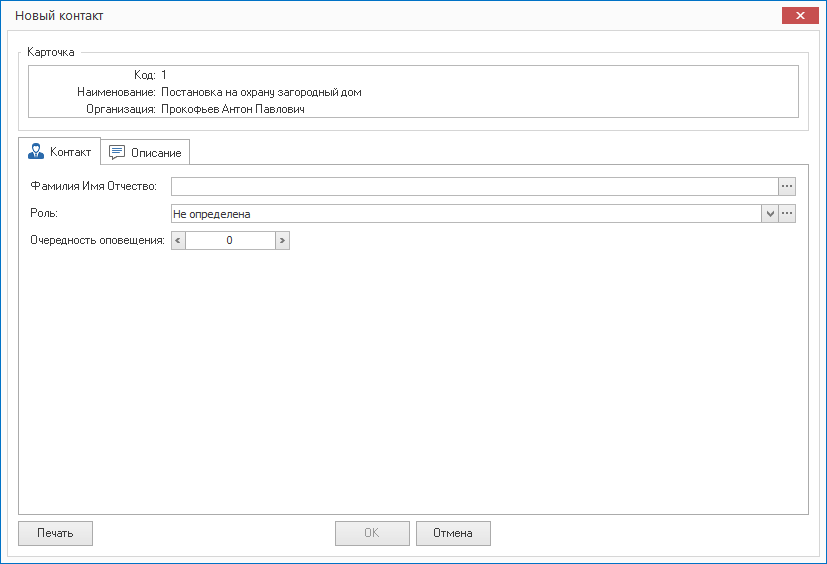Click the Роль combo box showing Не определена
Screen dimensions: 827x564
466,214
